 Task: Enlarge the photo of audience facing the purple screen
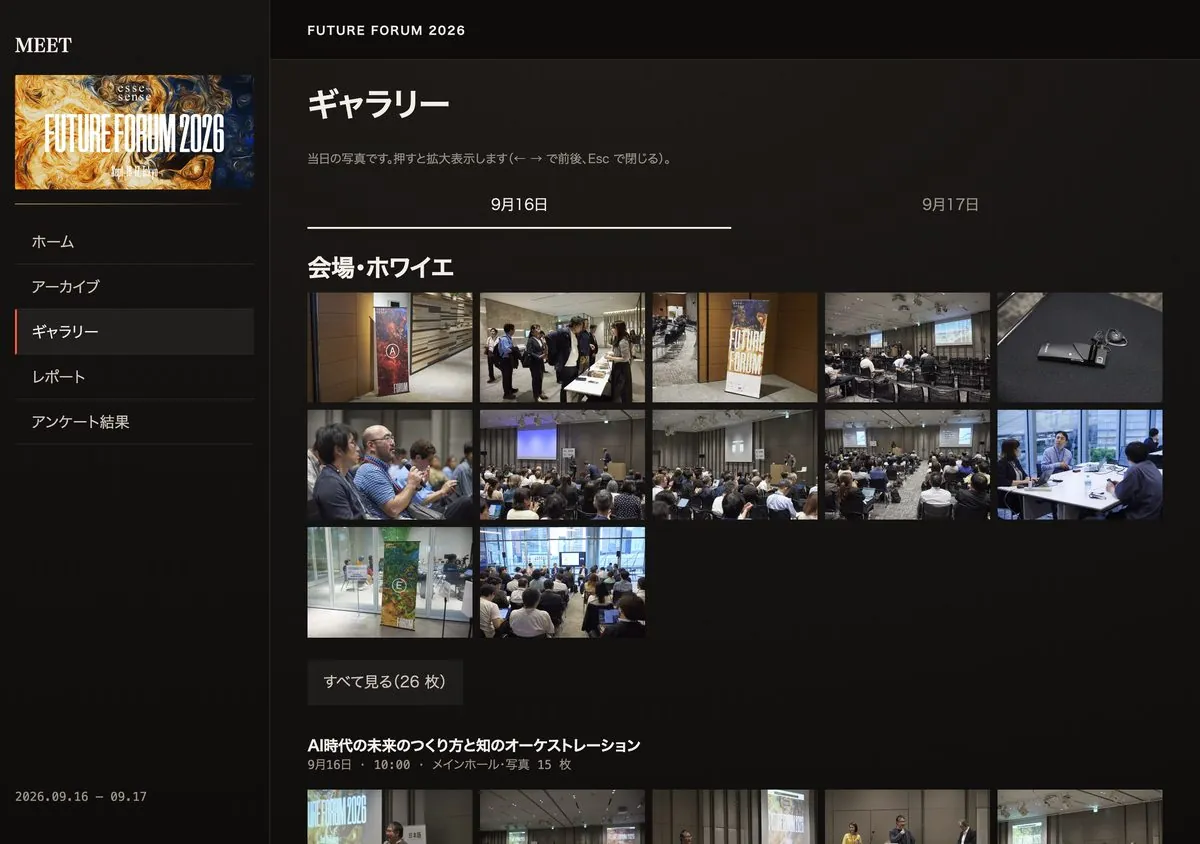pos(562,465)
